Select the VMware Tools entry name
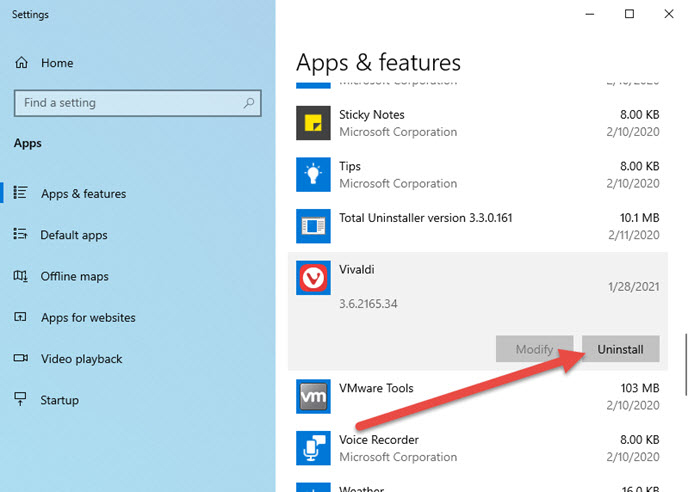688x492 pixels. coord(376,388)
